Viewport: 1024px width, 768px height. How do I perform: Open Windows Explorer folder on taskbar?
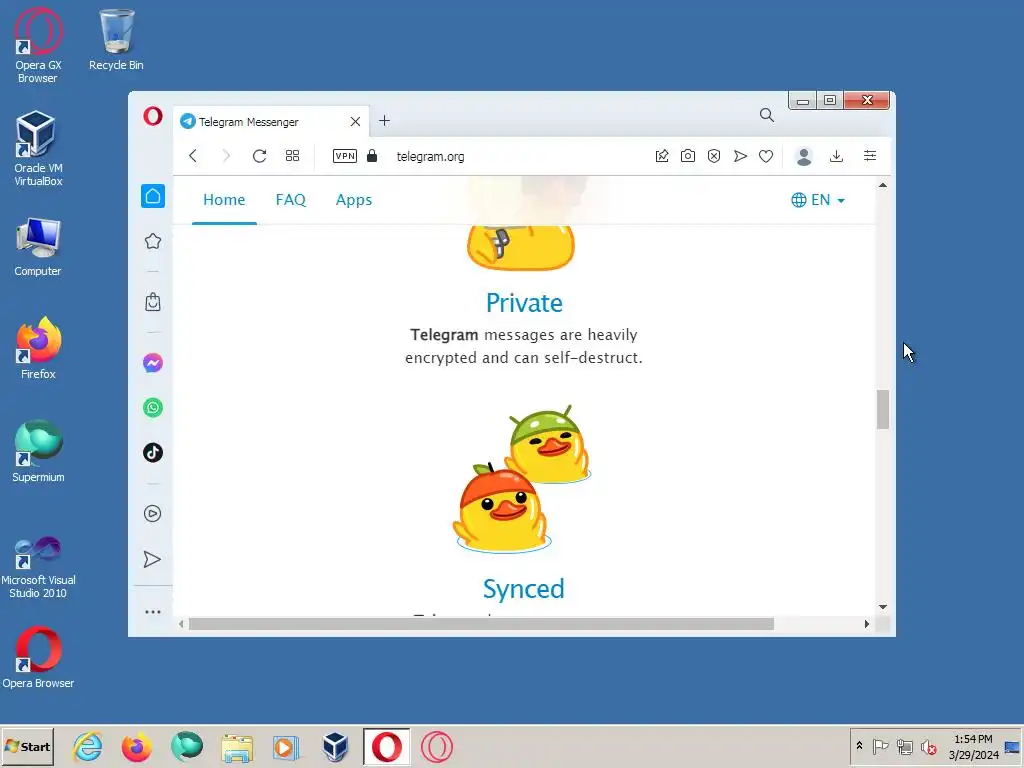(x=236, y=748)
